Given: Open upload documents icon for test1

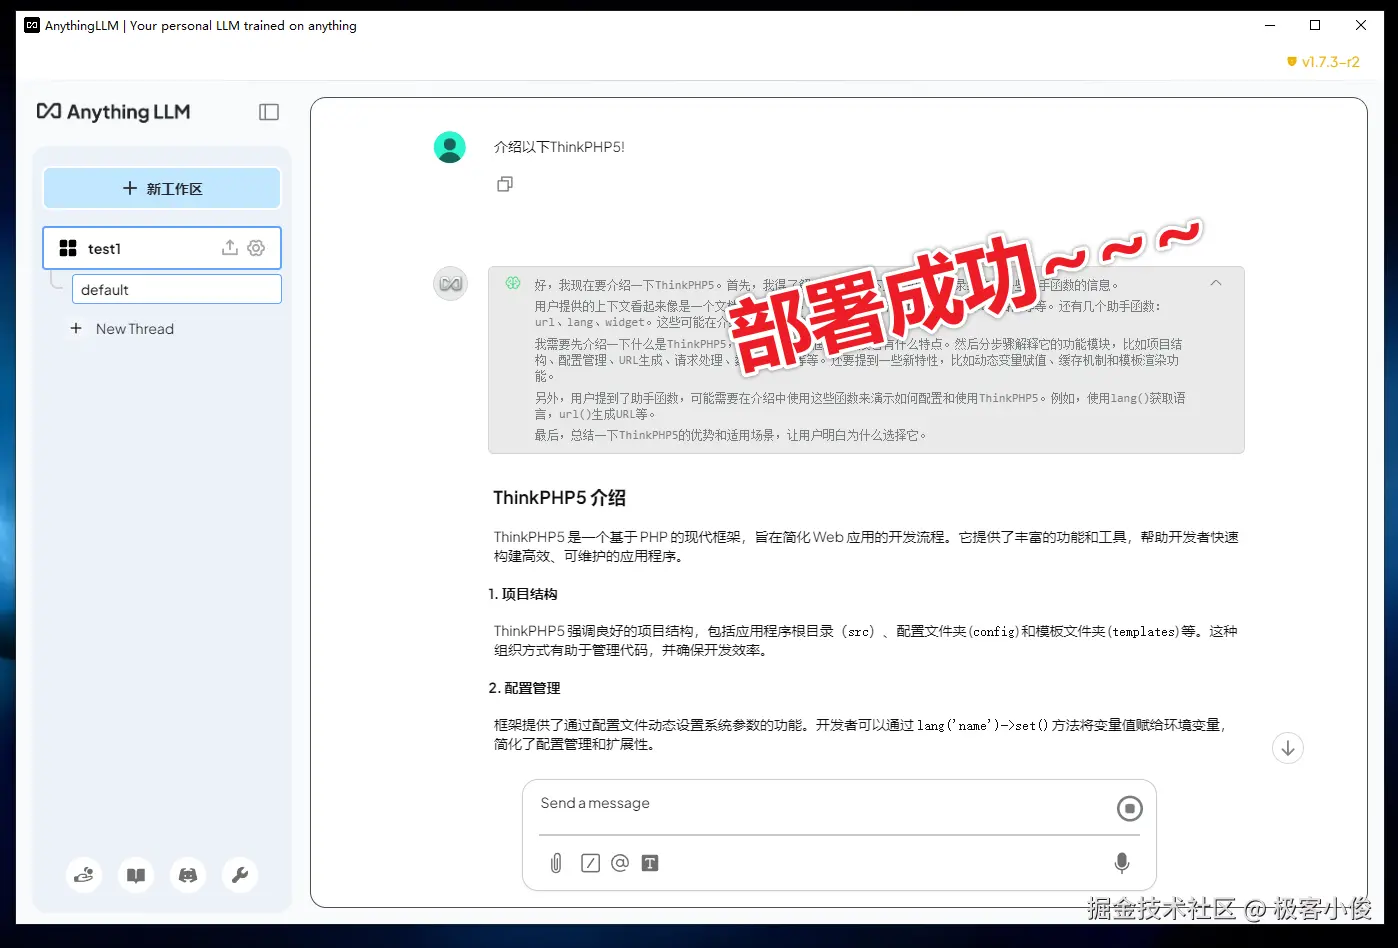Looking at the screenshot, I should point(230,248).
